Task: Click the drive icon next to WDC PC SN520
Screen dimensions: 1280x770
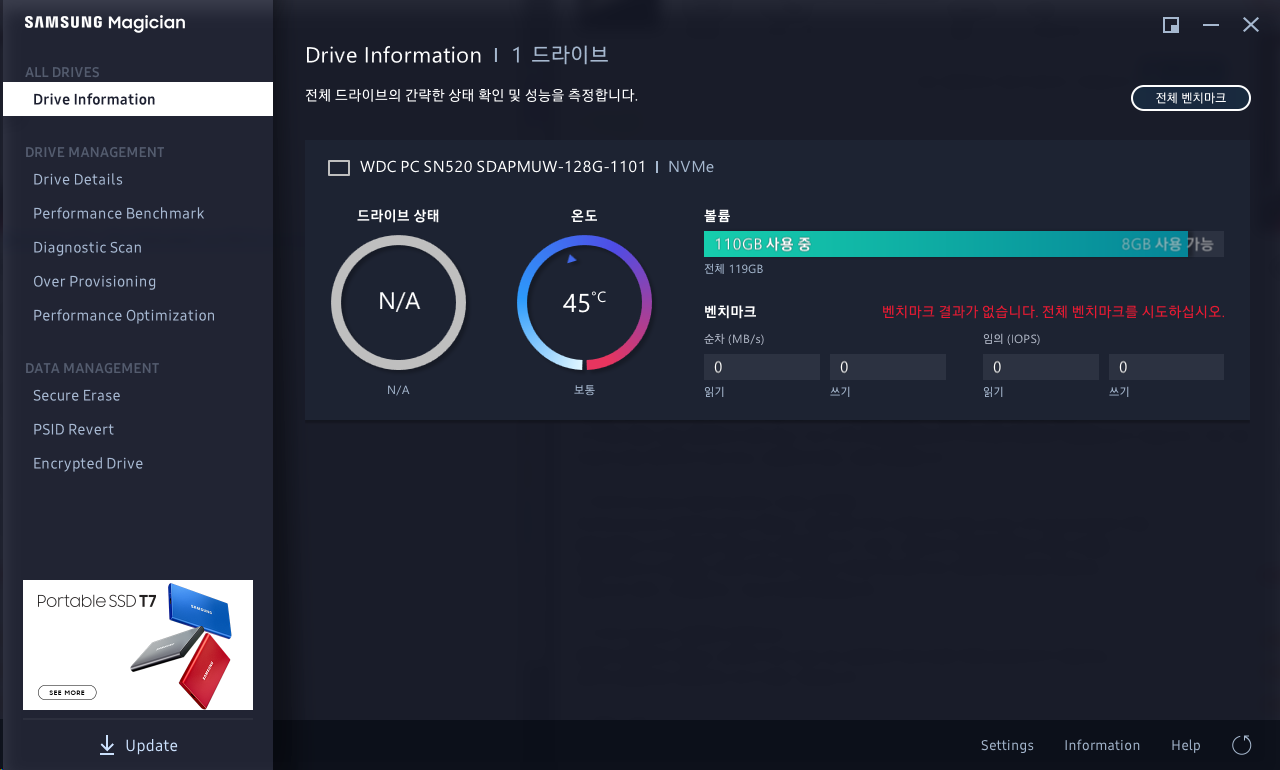Action: [339, 168]
